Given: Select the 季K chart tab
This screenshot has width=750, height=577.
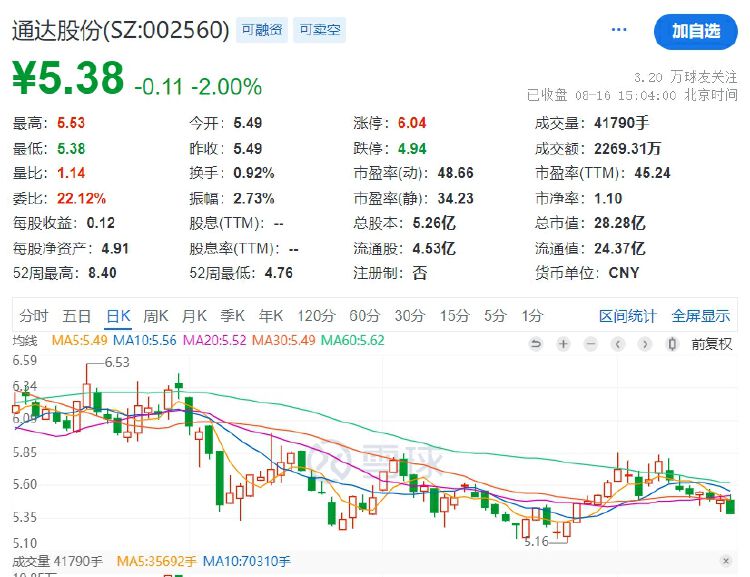Looking at the screenshot, I should click(x=232, y=316).
